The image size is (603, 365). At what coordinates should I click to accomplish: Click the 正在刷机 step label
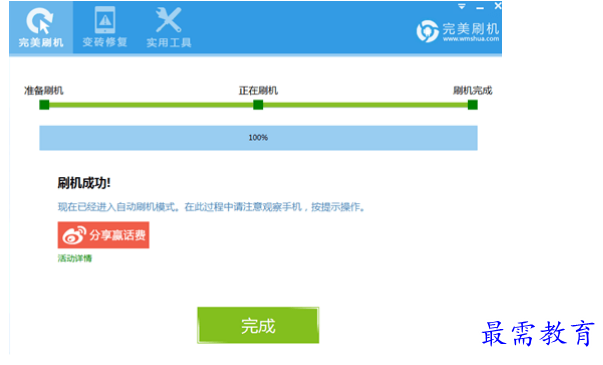(x=258, y=91)
